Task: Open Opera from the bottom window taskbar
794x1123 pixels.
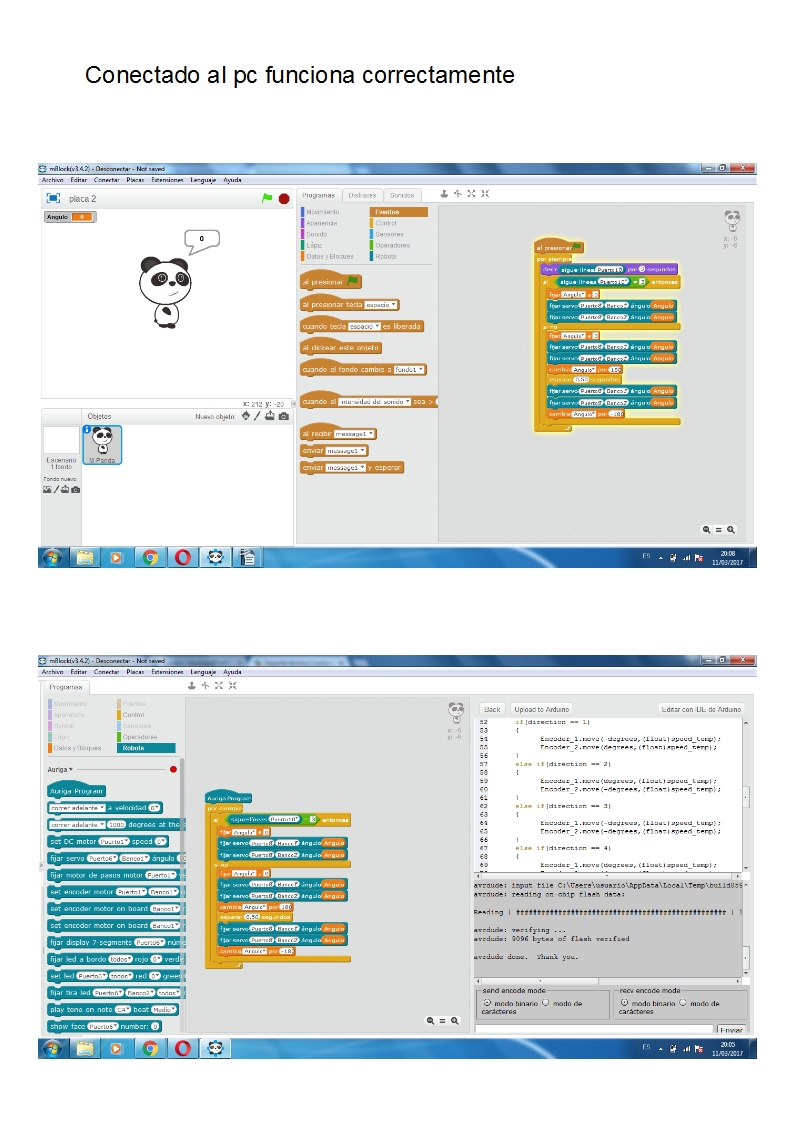Action: [183, 1049]
